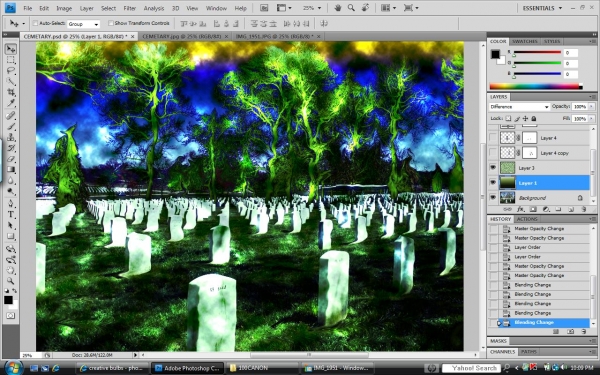Delete layer trash button in Layers panel
The height and width of the screenshot is (375, 600).
pos(583,209)
